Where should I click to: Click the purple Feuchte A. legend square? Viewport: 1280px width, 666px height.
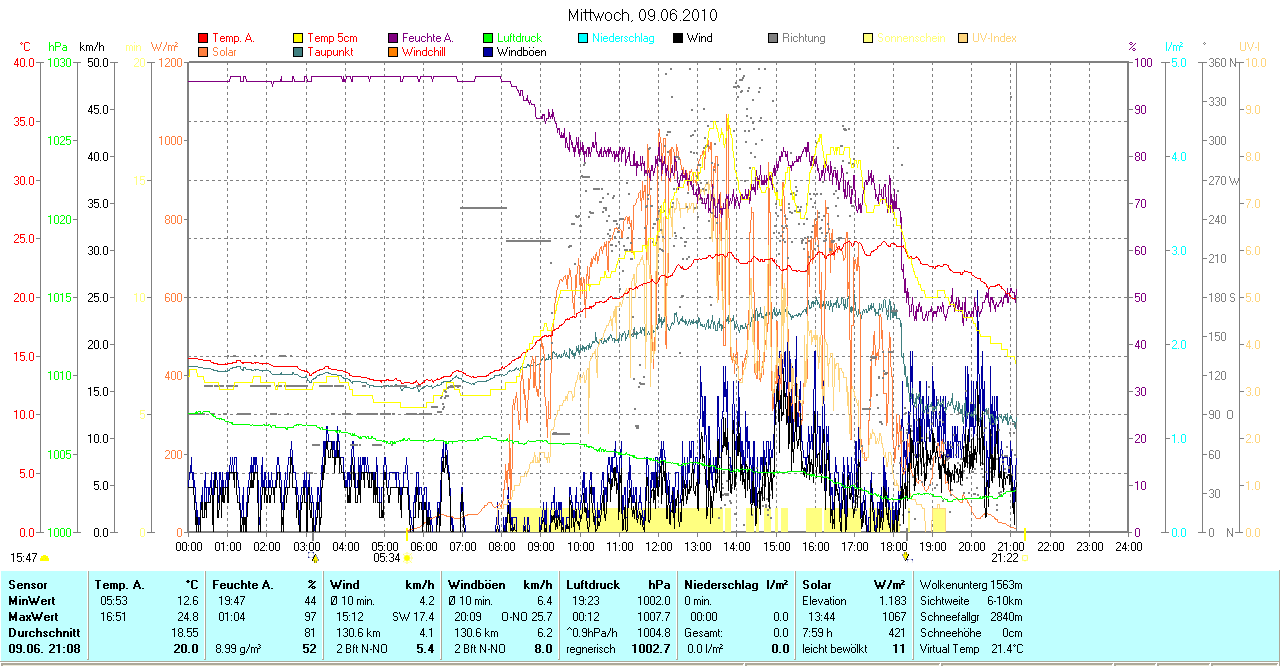tap(393, 38)
